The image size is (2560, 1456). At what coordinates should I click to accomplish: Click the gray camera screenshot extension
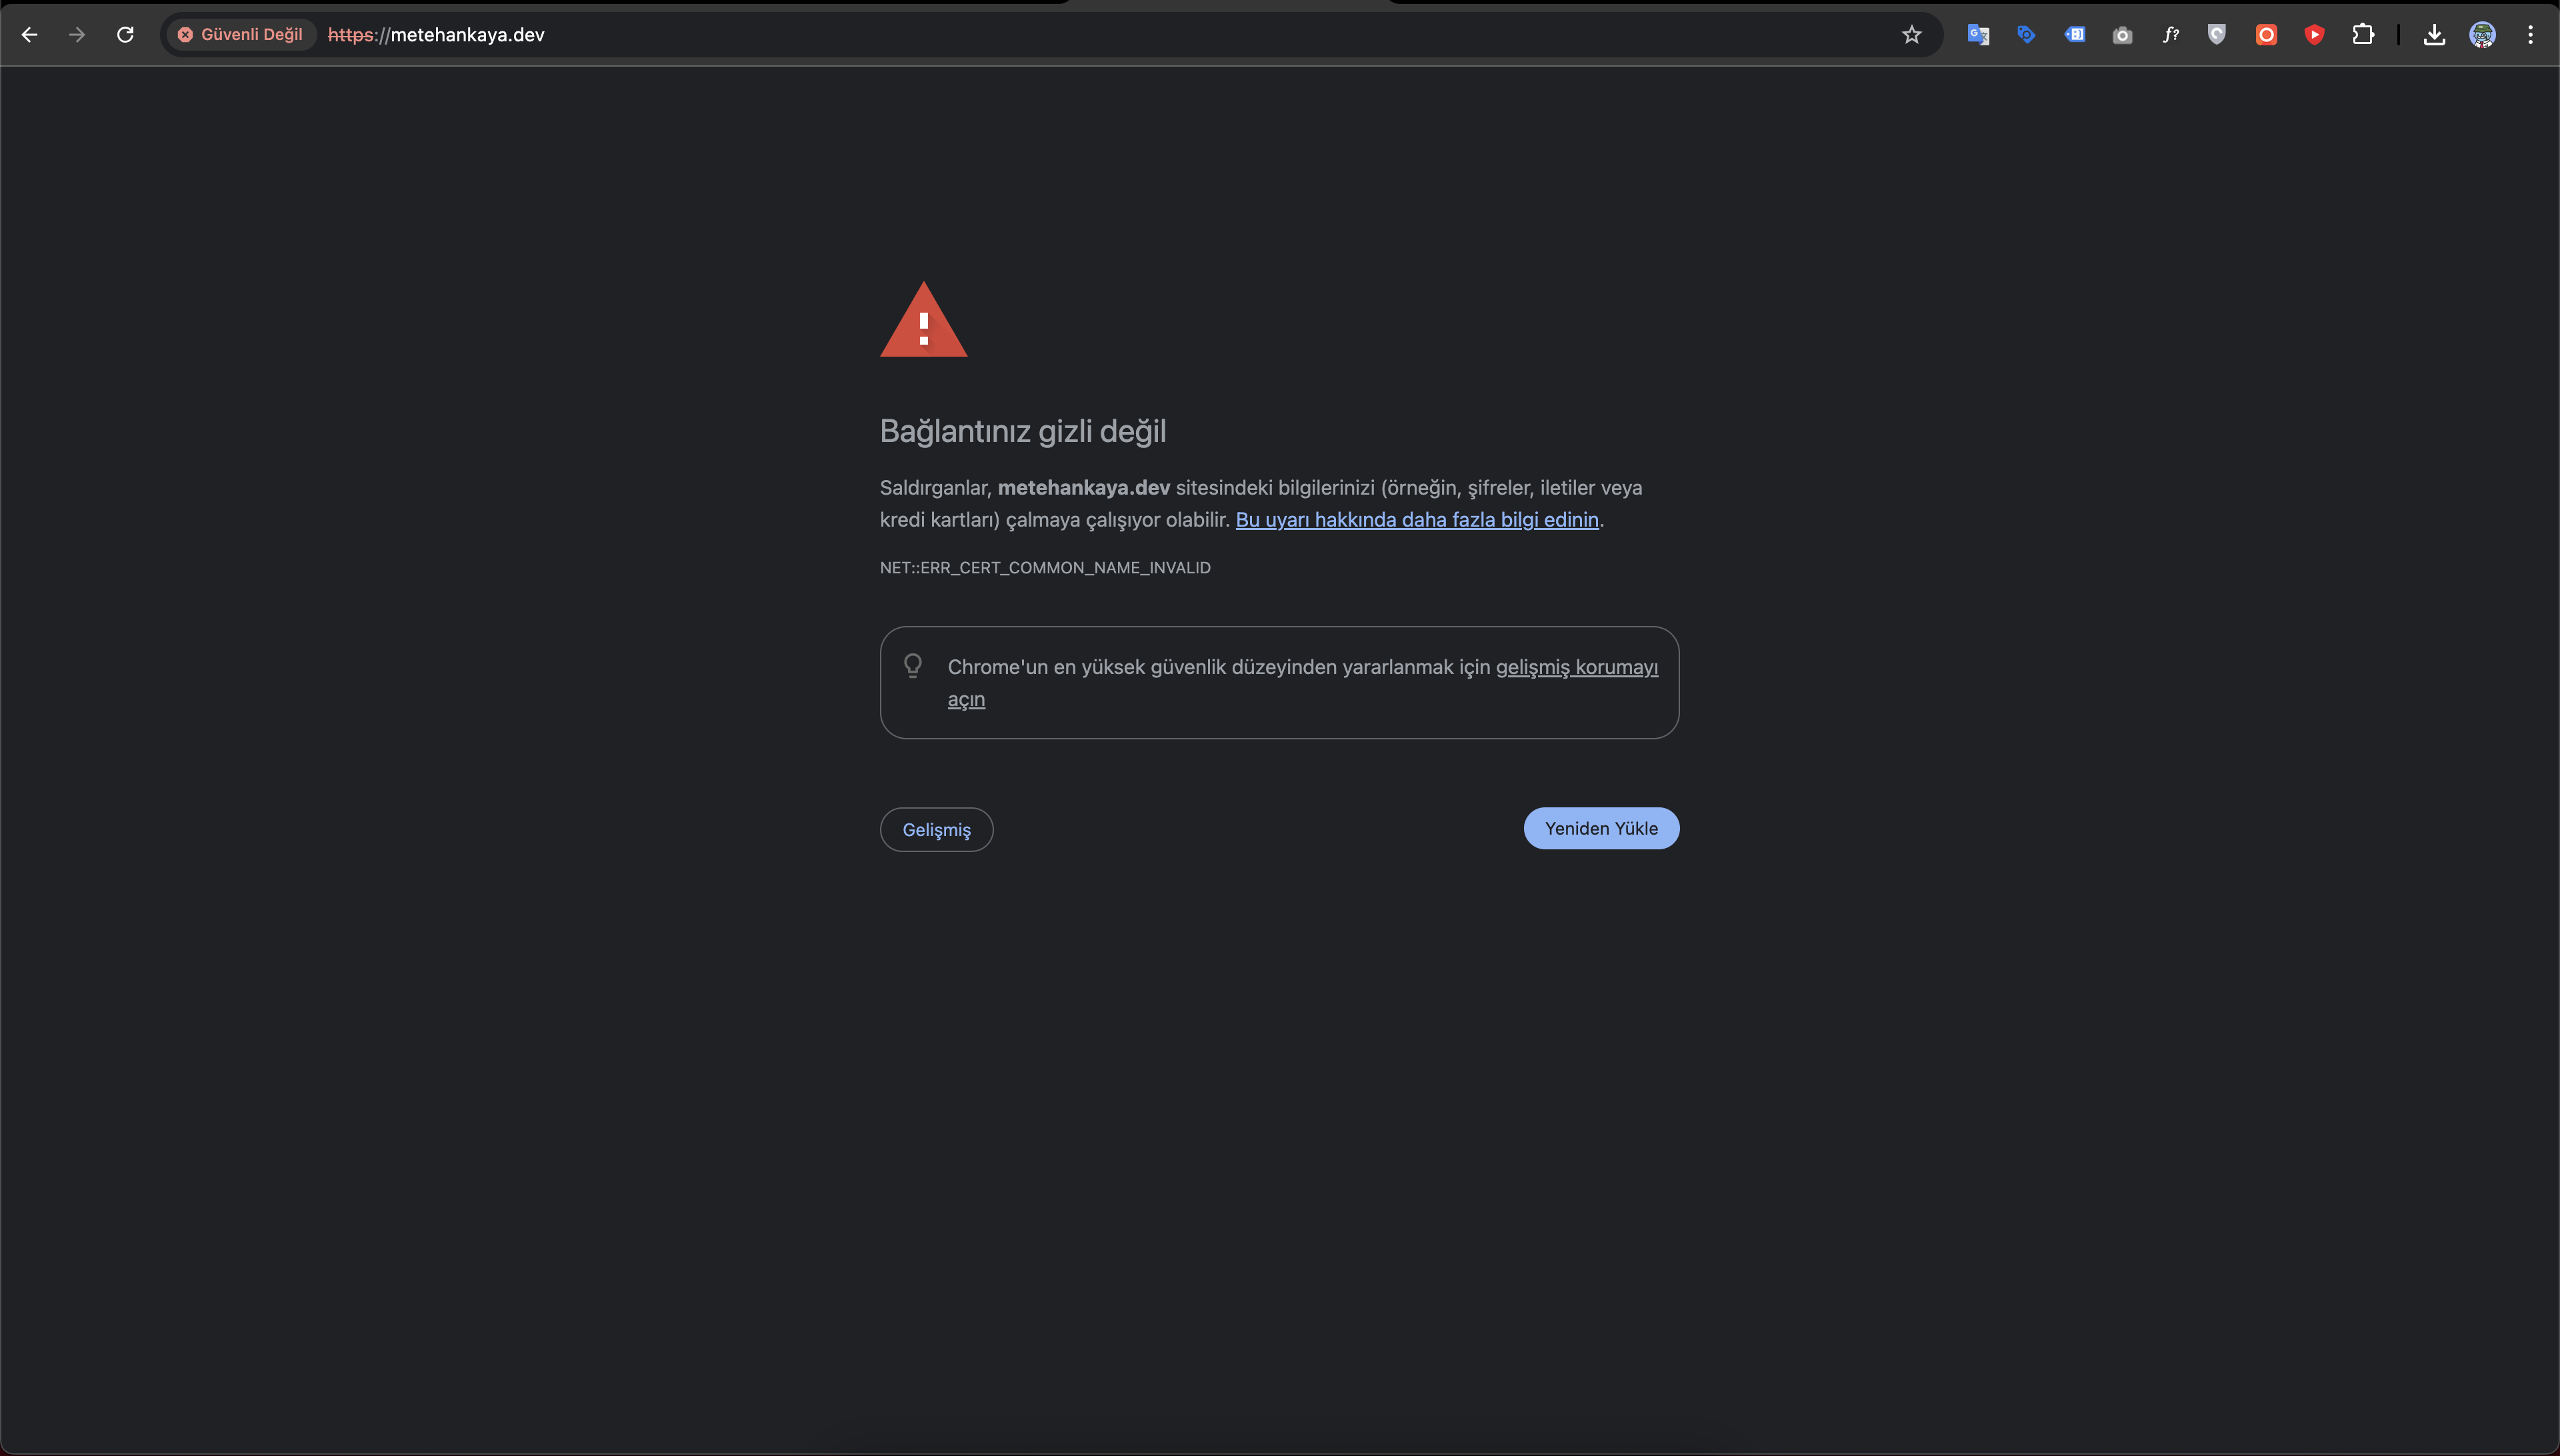point(2122,35)
